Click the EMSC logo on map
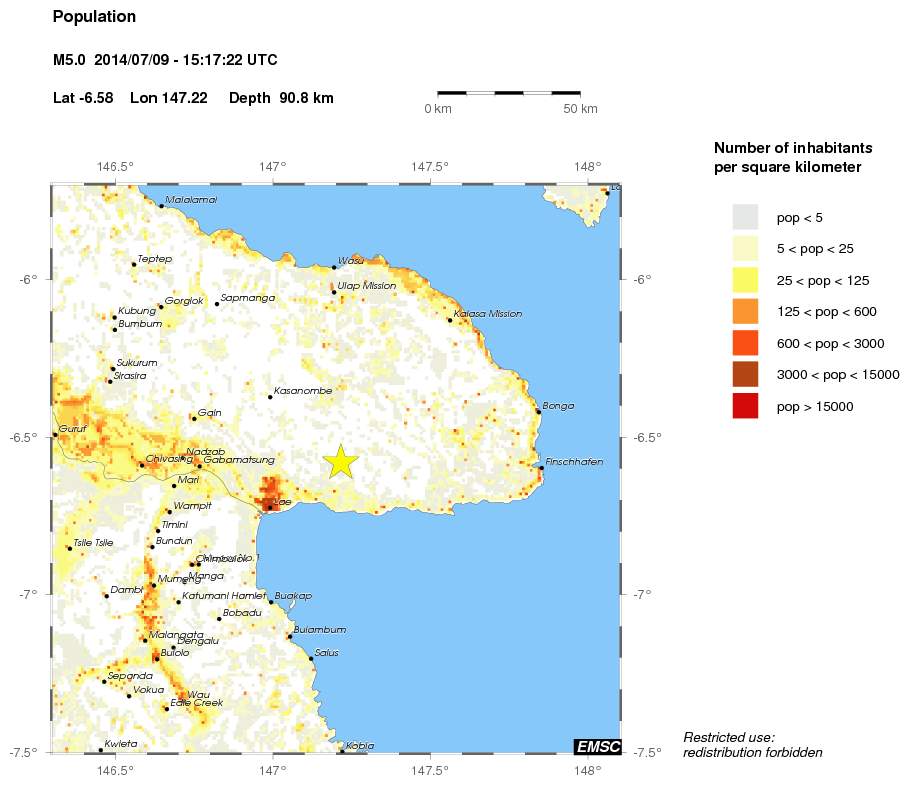 [598, 746]
